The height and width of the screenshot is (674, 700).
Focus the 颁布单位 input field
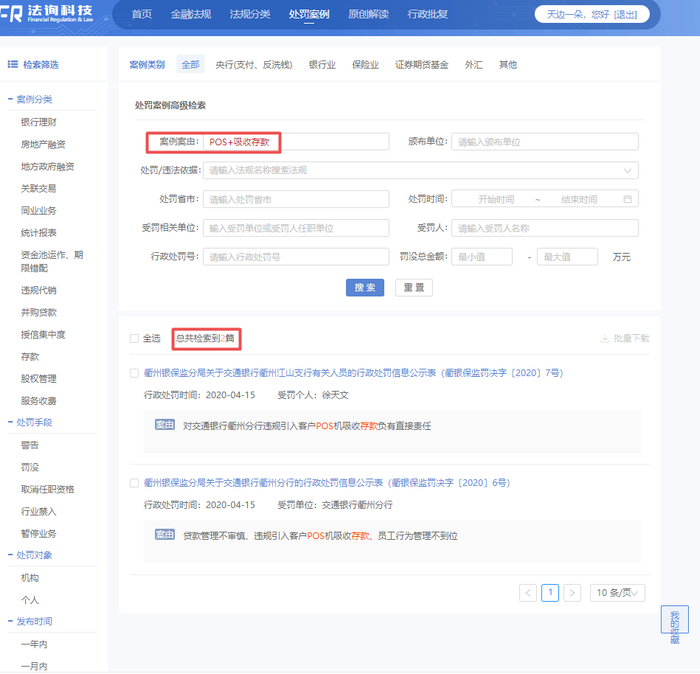click(545, 142)
